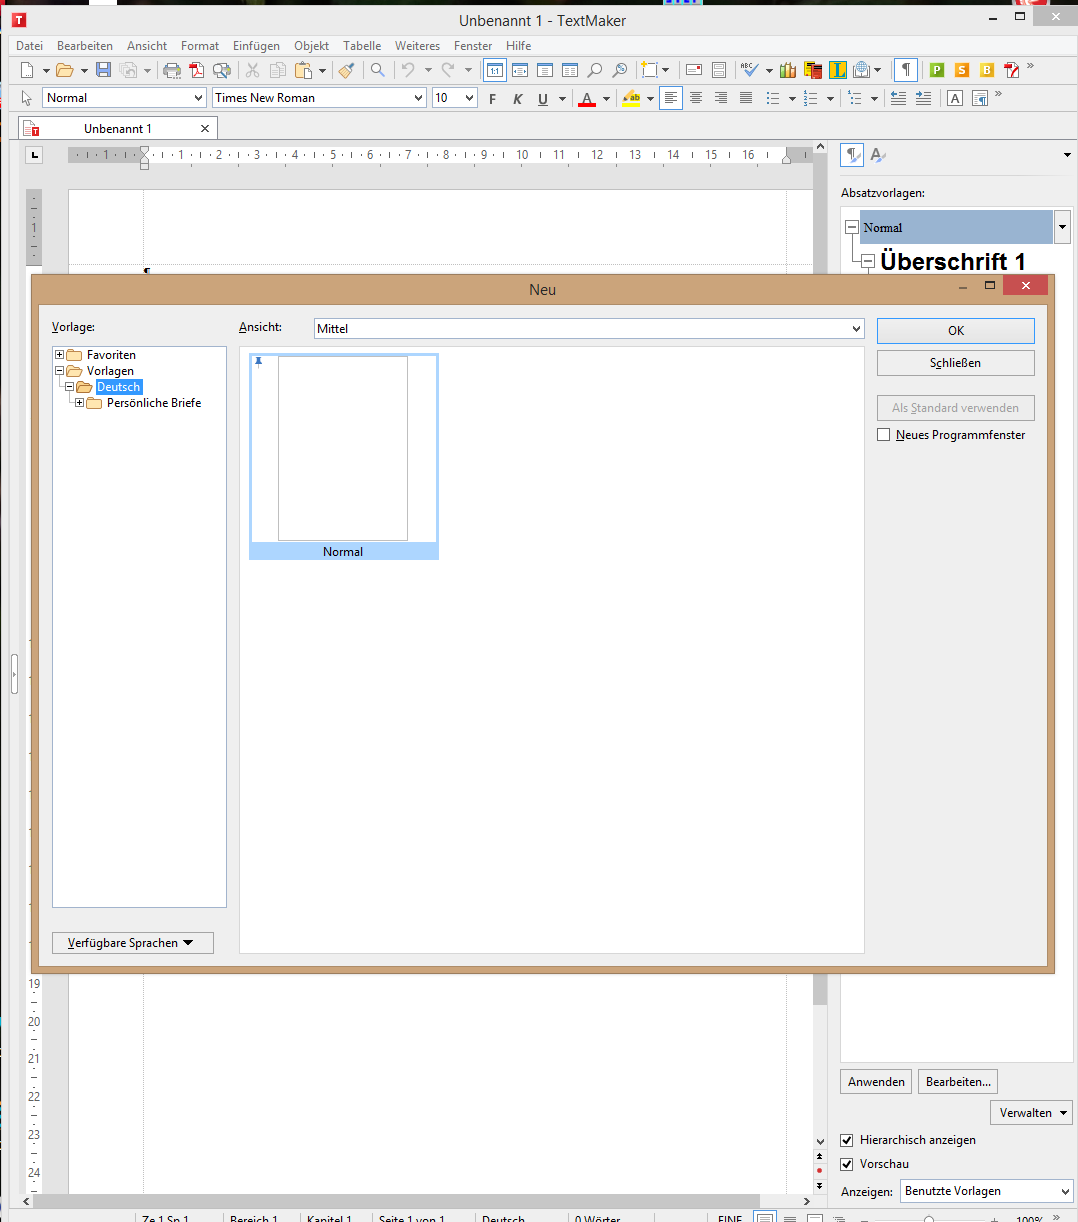
Task: Open the Tabelle menu
Action: point(362,46)
